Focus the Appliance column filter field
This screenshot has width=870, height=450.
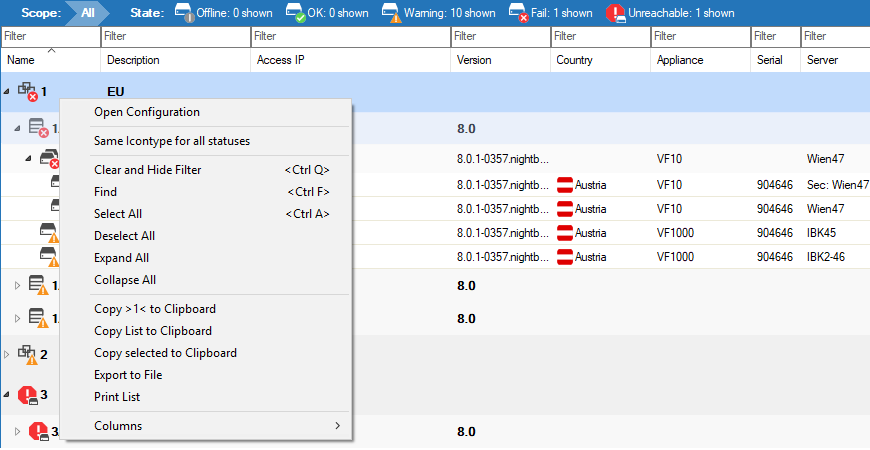701,37
